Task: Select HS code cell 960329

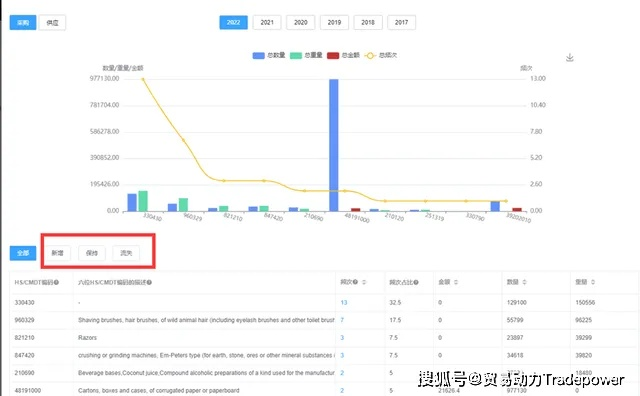Action: tap(24, 320)
